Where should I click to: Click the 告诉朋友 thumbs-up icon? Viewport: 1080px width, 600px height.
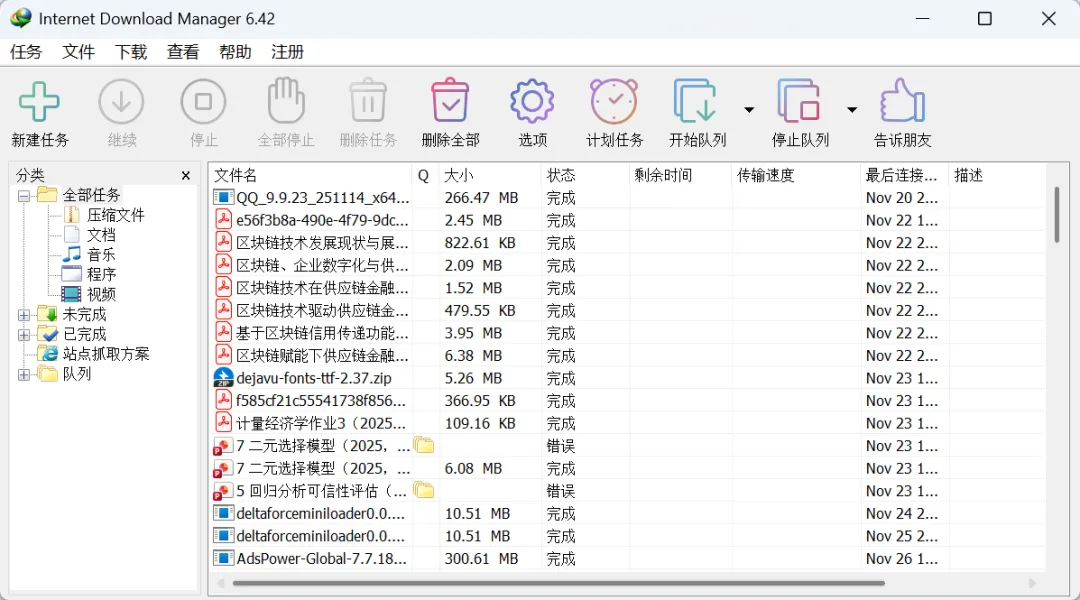coord(902,101)
